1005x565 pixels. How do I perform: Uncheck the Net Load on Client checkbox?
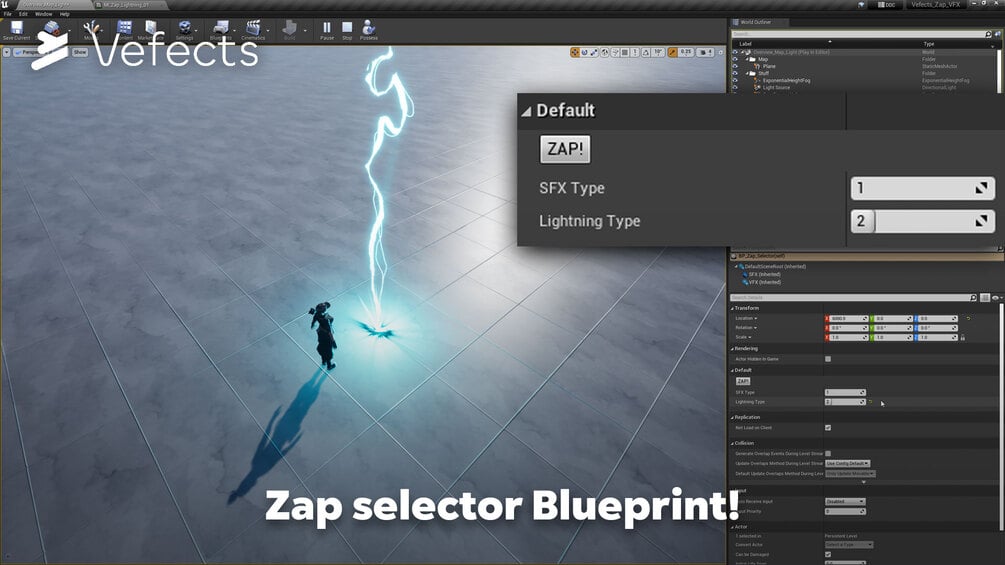pyautogui.click(x=828, y=427)
